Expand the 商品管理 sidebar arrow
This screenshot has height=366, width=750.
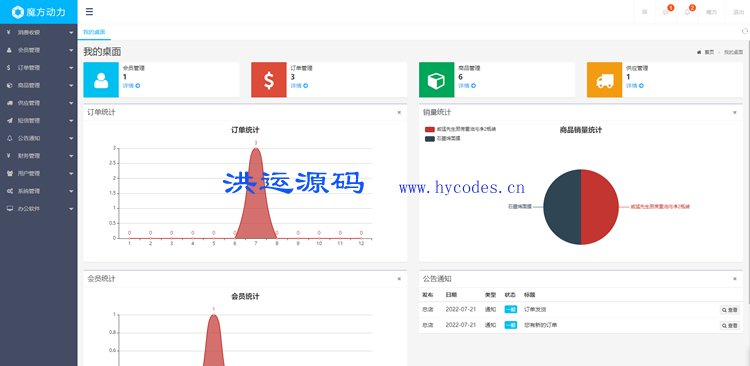(71, 86)
